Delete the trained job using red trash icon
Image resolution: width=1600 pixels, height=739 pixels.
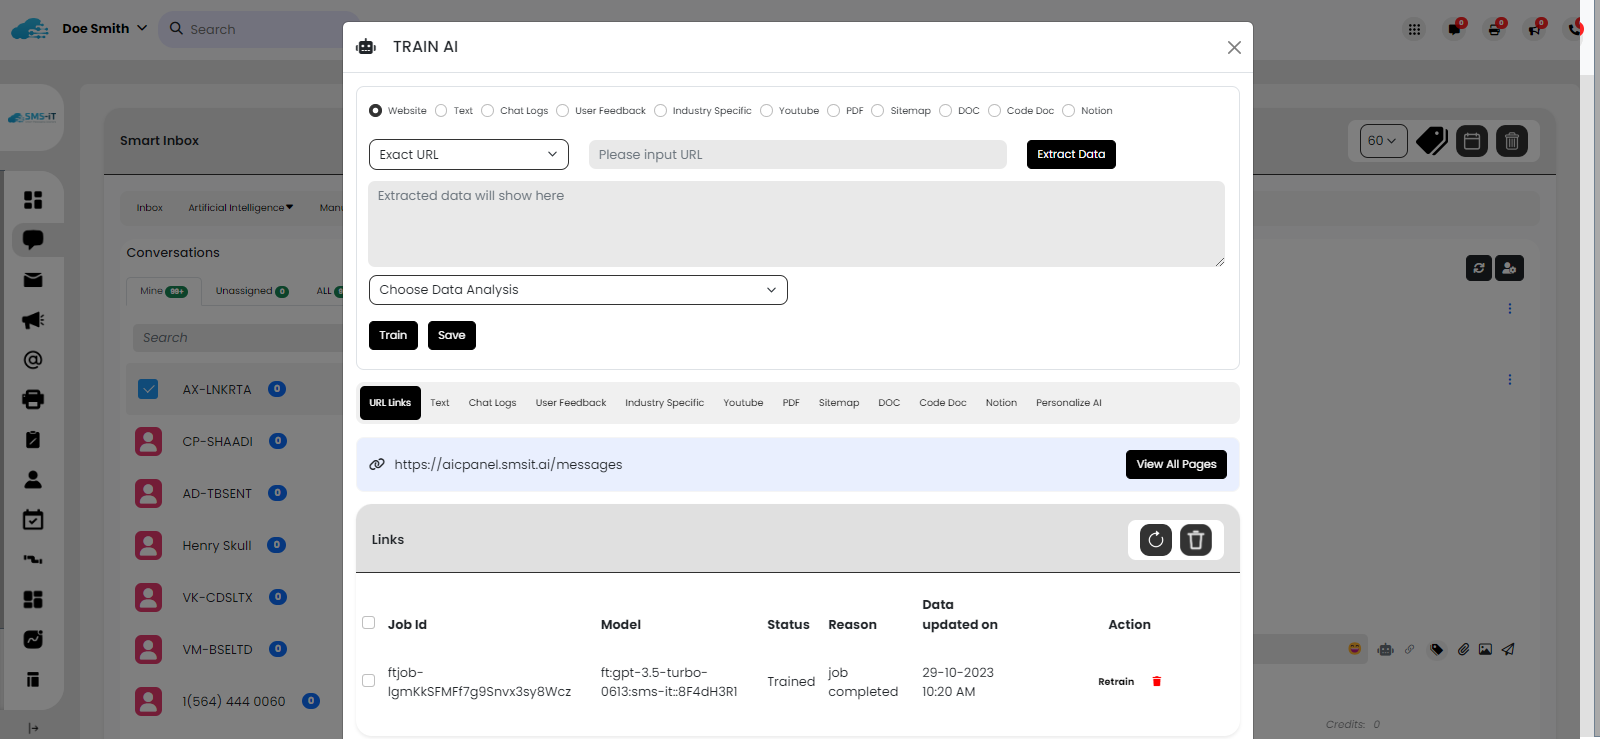[1157, 682]
